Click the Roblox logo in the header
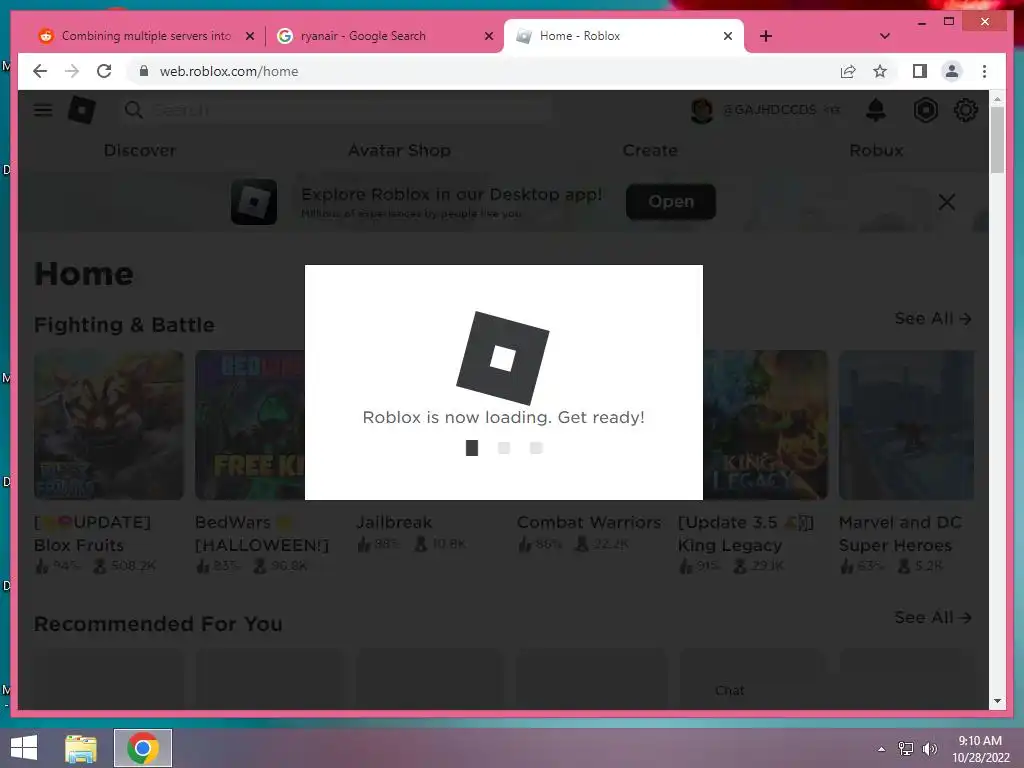The height and width of the screenshot is (768, 1024). pyautogui.click(x=82, y=110)
